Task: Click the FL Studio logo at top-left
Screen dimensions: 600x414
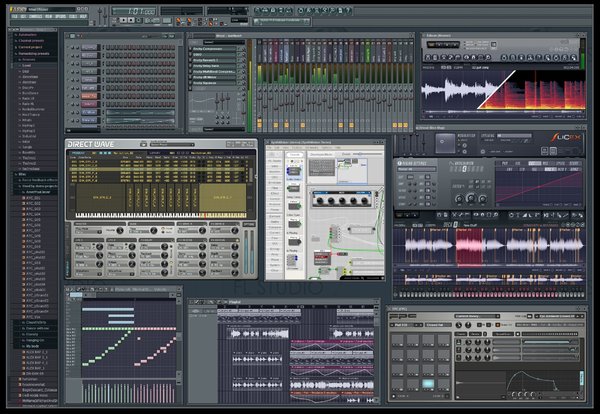Action: click(18, 9)
